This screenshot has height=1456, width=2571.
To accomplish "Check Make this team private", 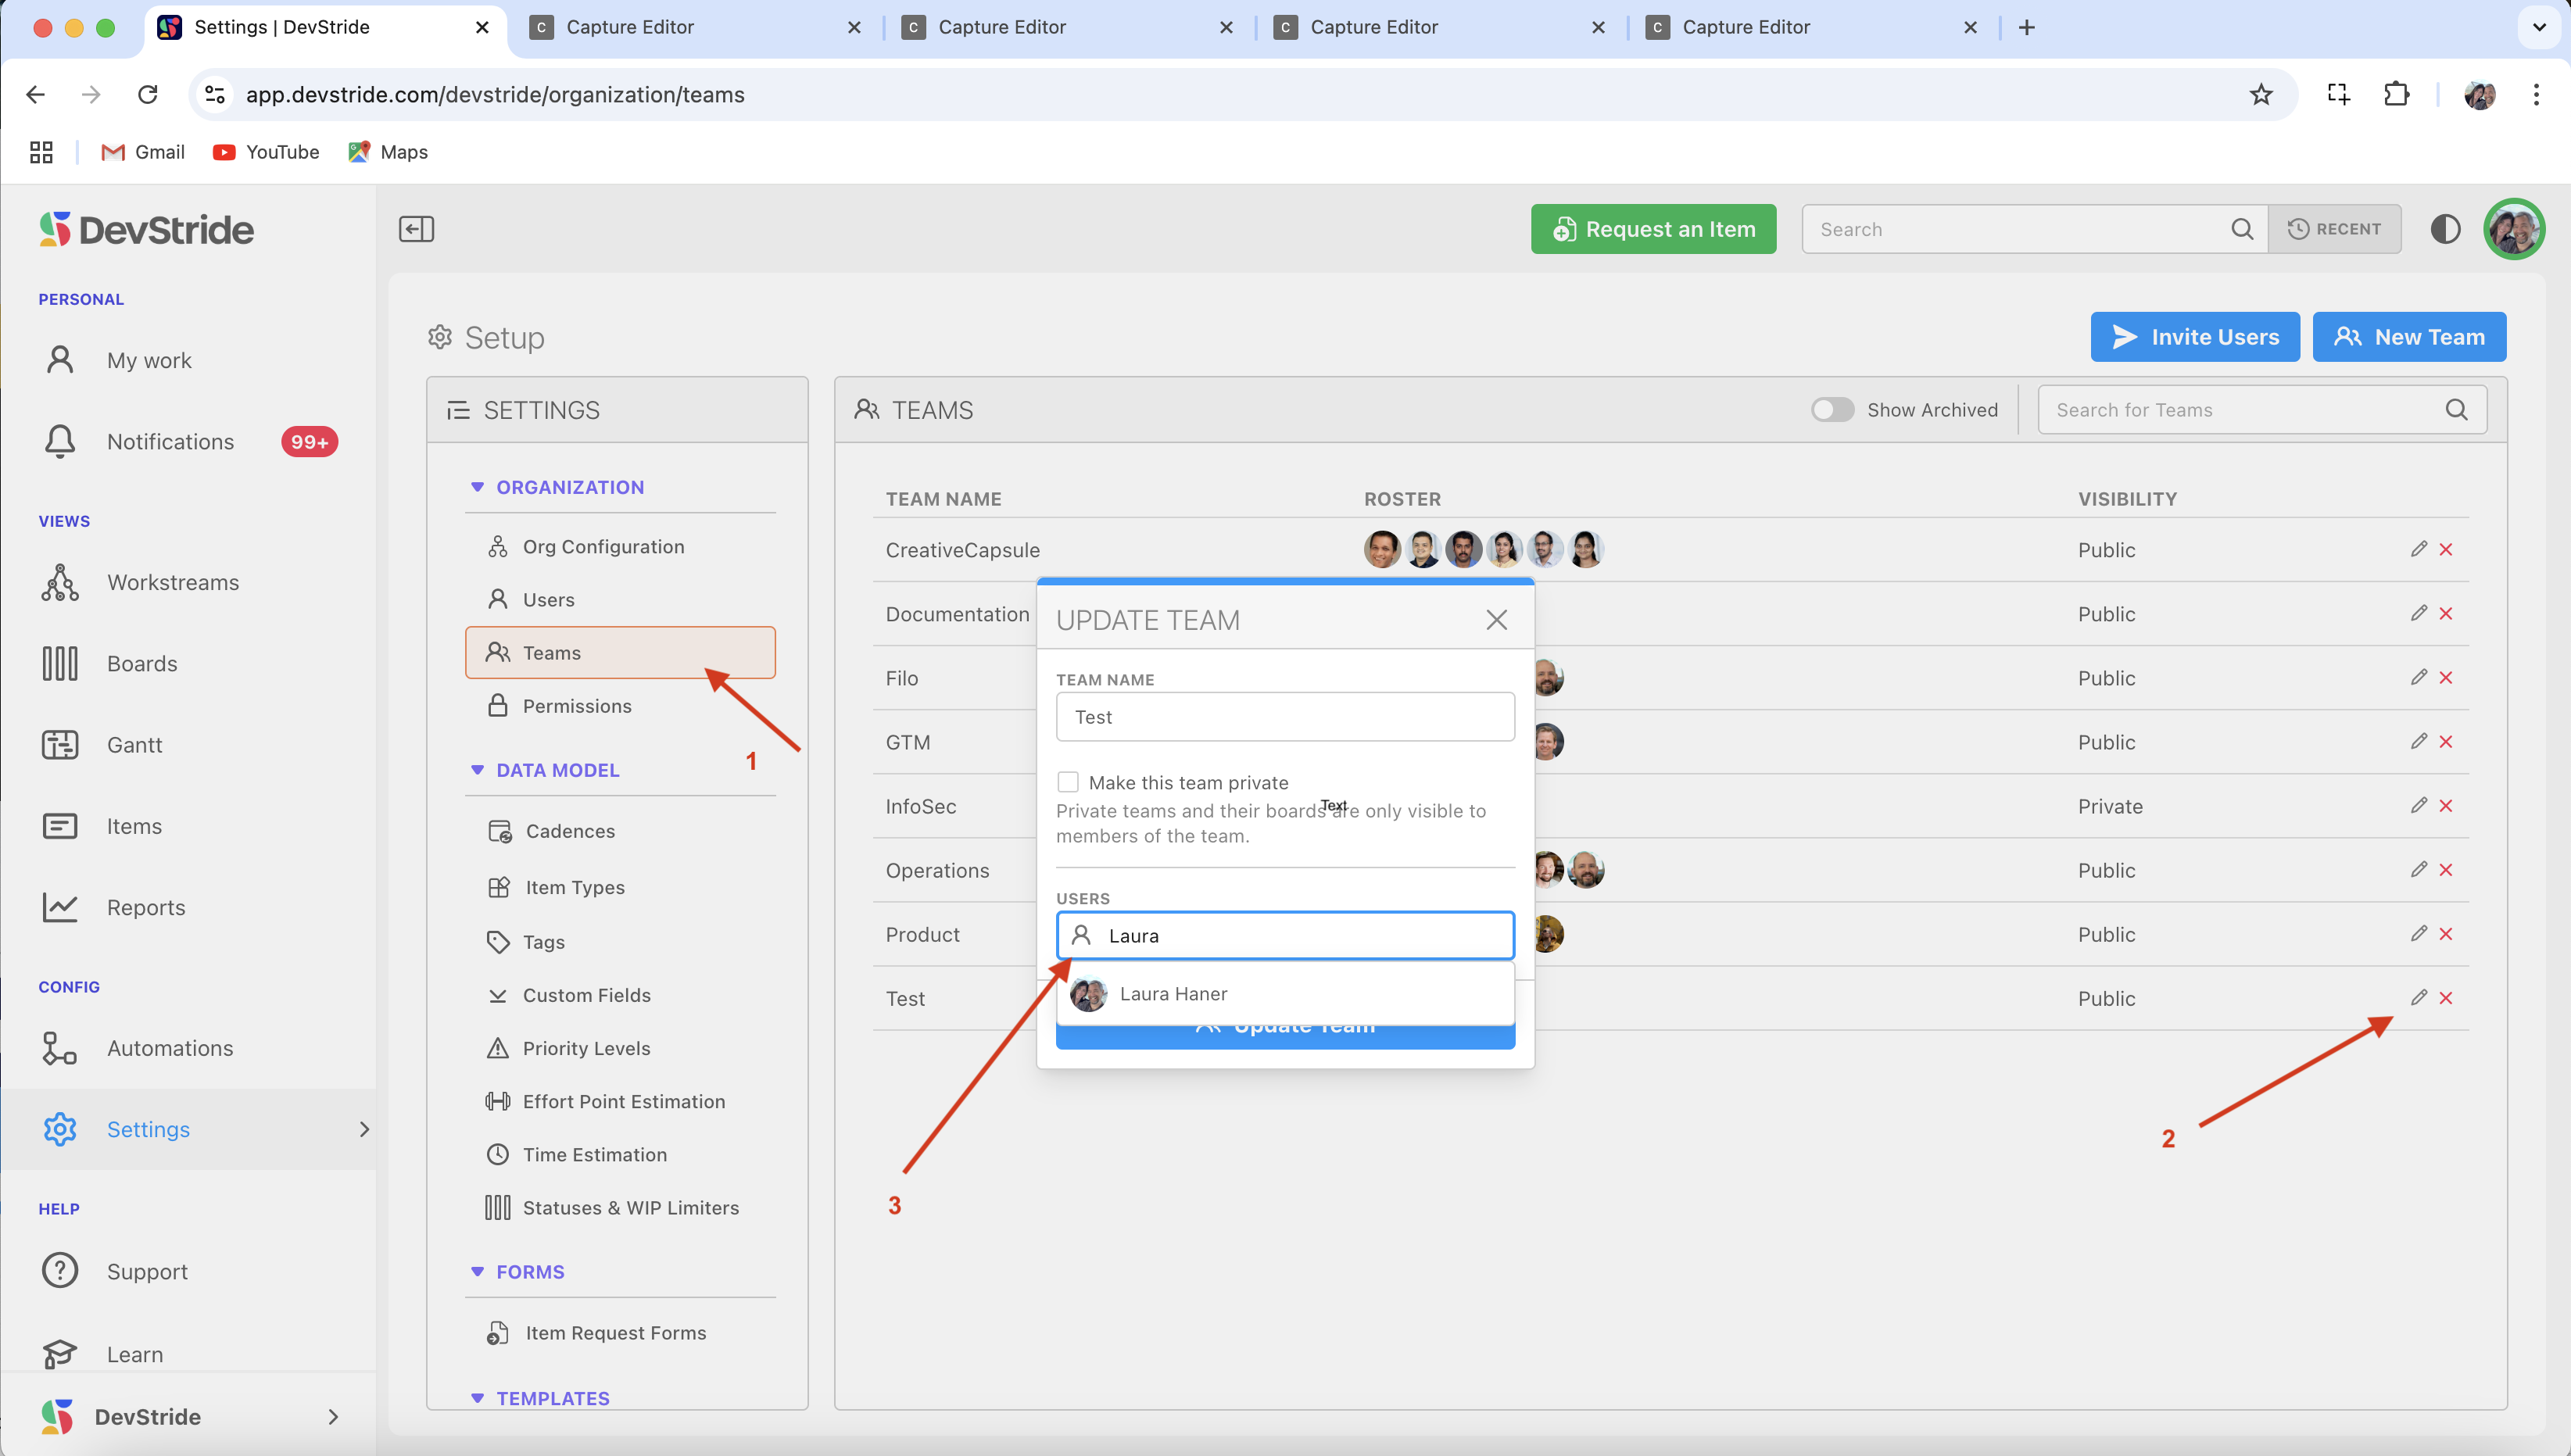I will pos(1068,782).
